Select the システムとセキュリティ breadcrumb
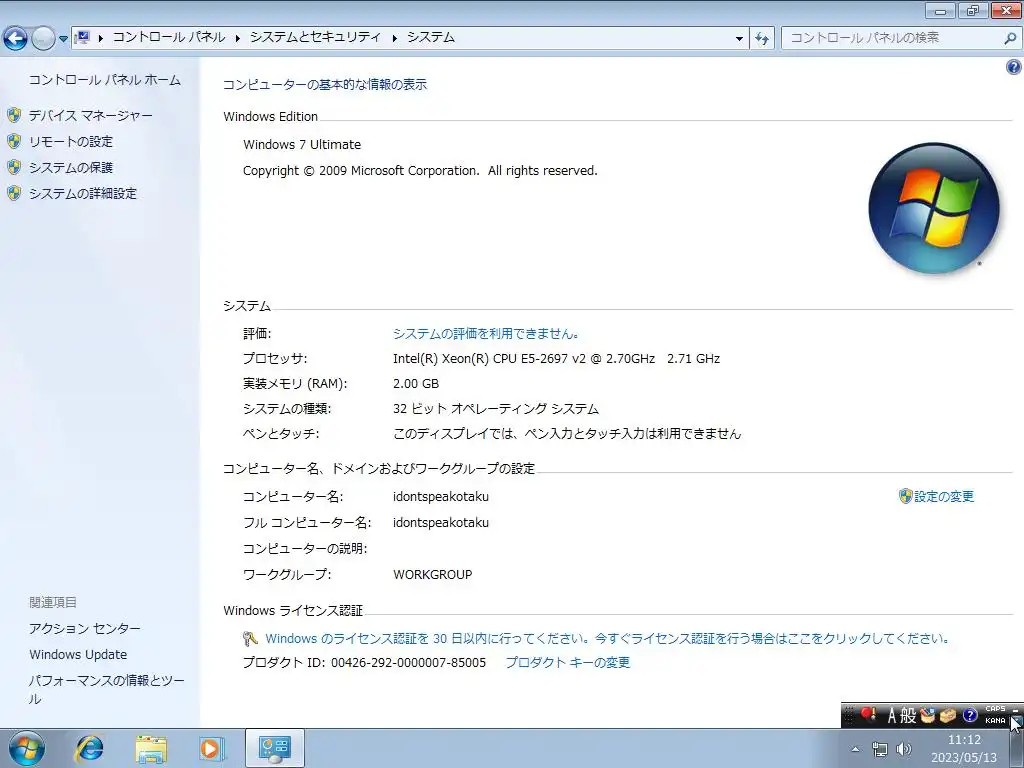 (315, 37)
